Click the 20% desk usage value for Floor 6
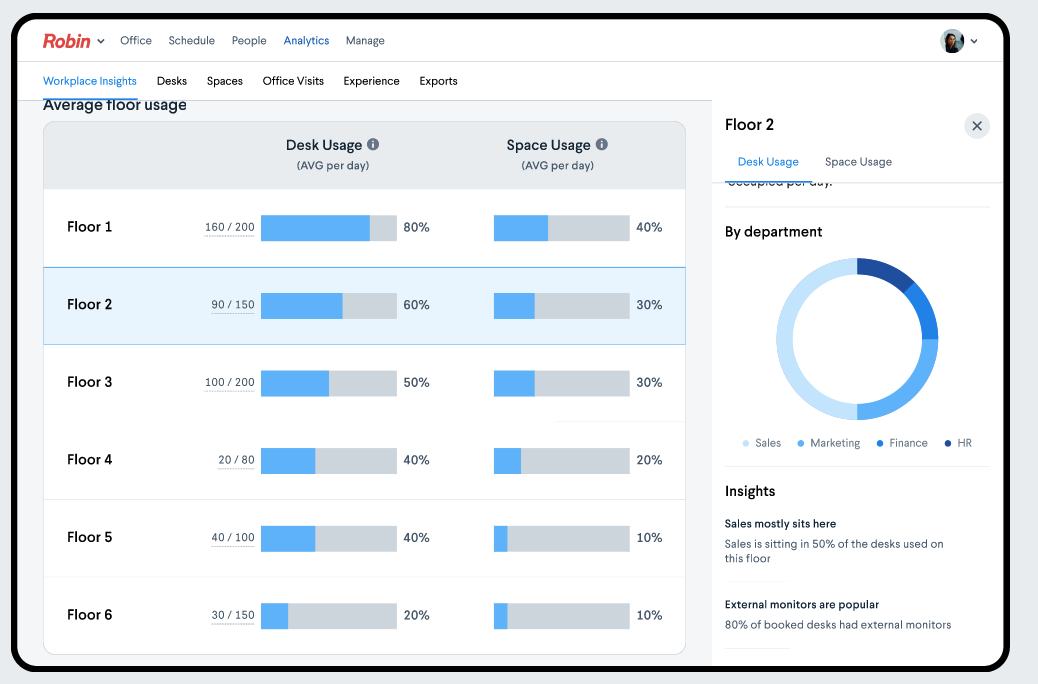 416,614
